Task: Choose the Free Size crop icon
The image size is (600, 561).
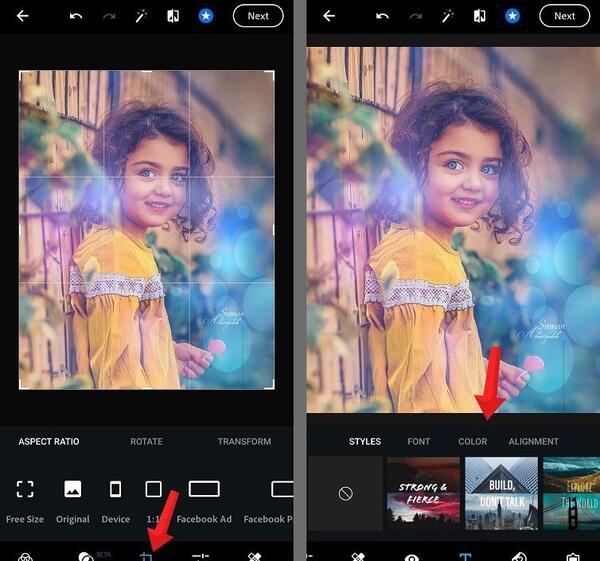Action: [25, 489]
